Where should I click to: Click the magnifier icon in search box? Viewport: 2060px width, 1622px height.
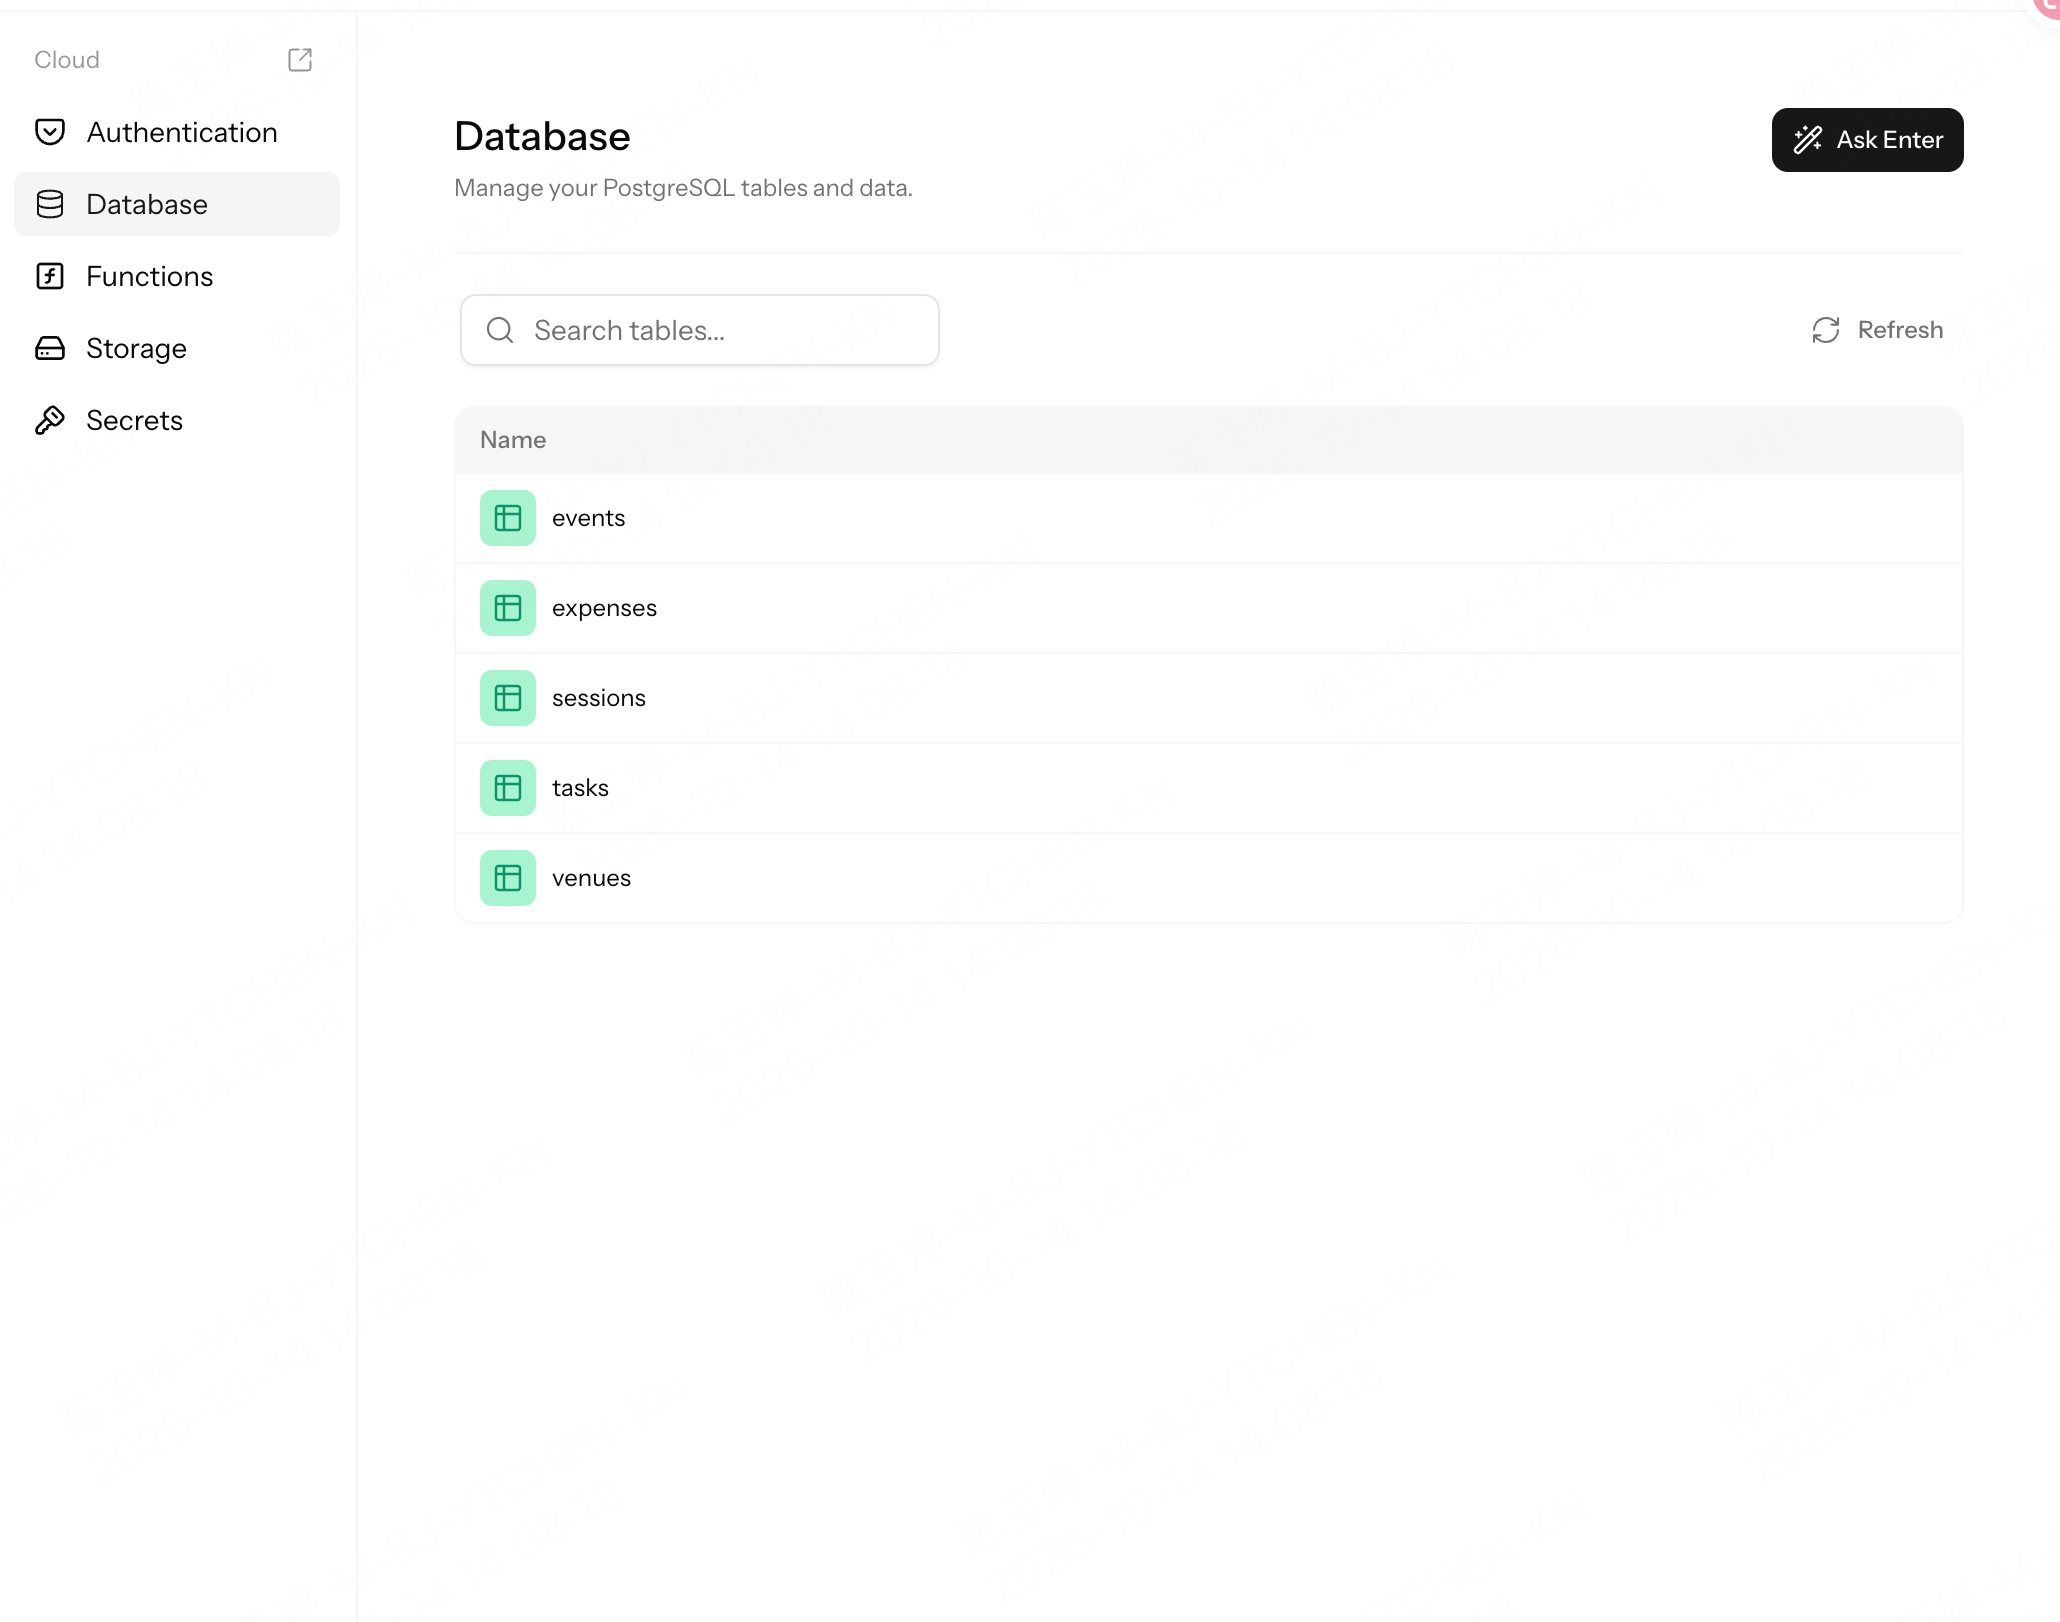[x=500, y=330]
